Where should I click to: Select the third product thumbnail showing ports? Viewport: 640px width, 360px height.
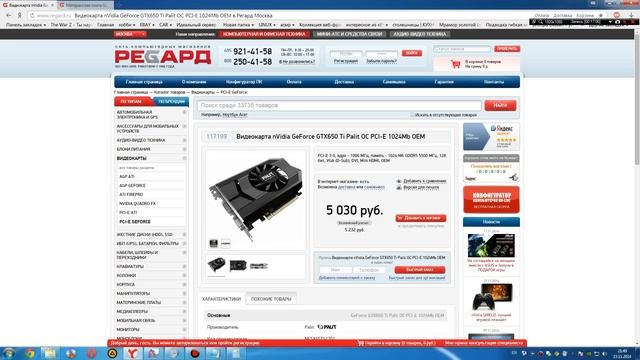[x=259, y=266]
